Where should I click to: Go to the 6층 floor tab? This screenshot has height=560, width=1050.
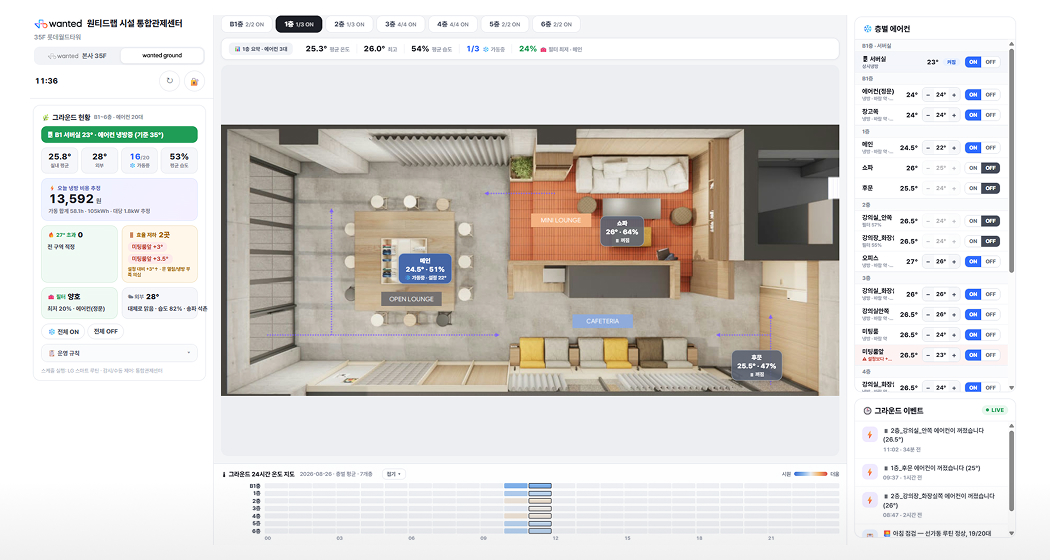pos(556,24)
